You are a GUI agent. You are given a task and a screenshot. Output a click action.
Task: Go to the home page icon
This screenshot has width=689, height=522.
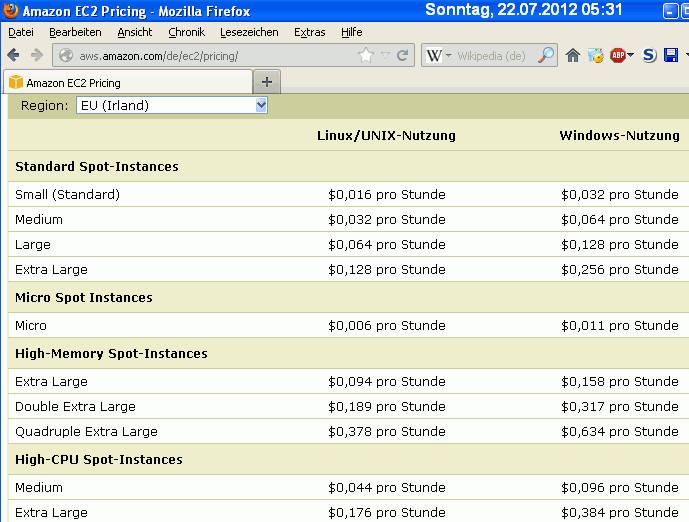point(573,56)
